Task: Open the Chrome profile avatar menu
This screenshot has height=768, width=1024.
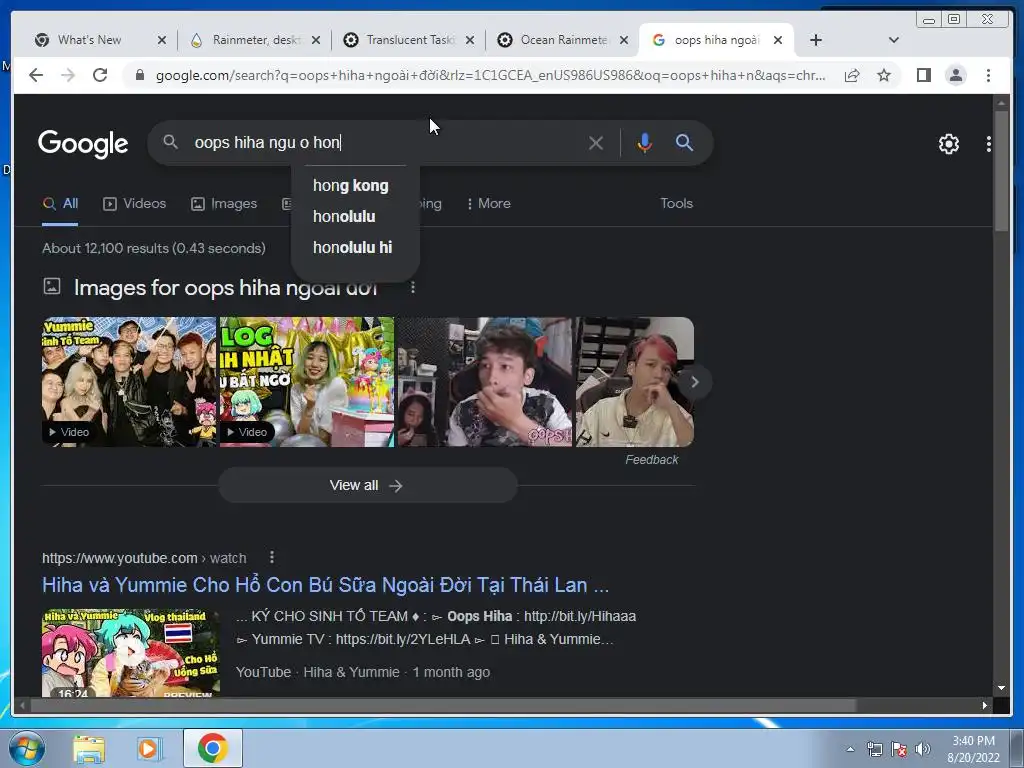Action: (955, 75)
